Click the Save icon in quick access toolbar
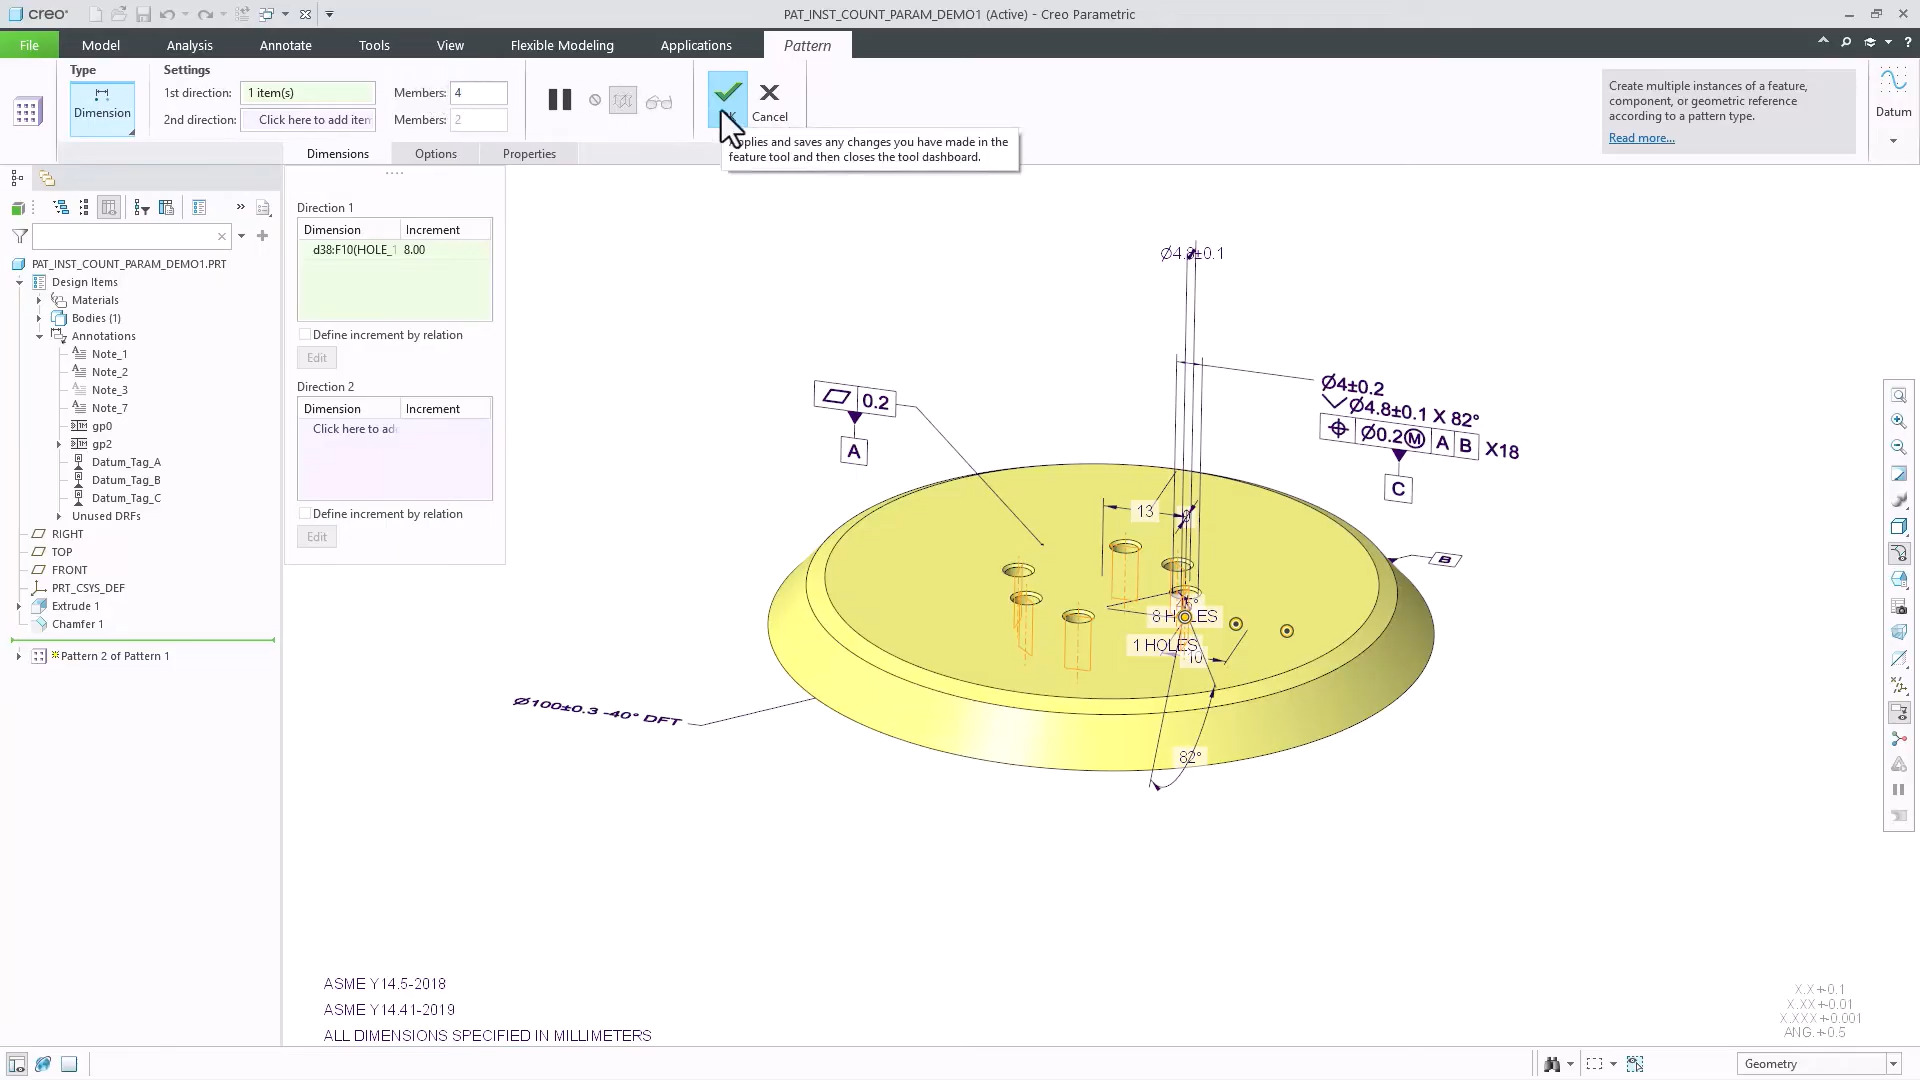 143,14
